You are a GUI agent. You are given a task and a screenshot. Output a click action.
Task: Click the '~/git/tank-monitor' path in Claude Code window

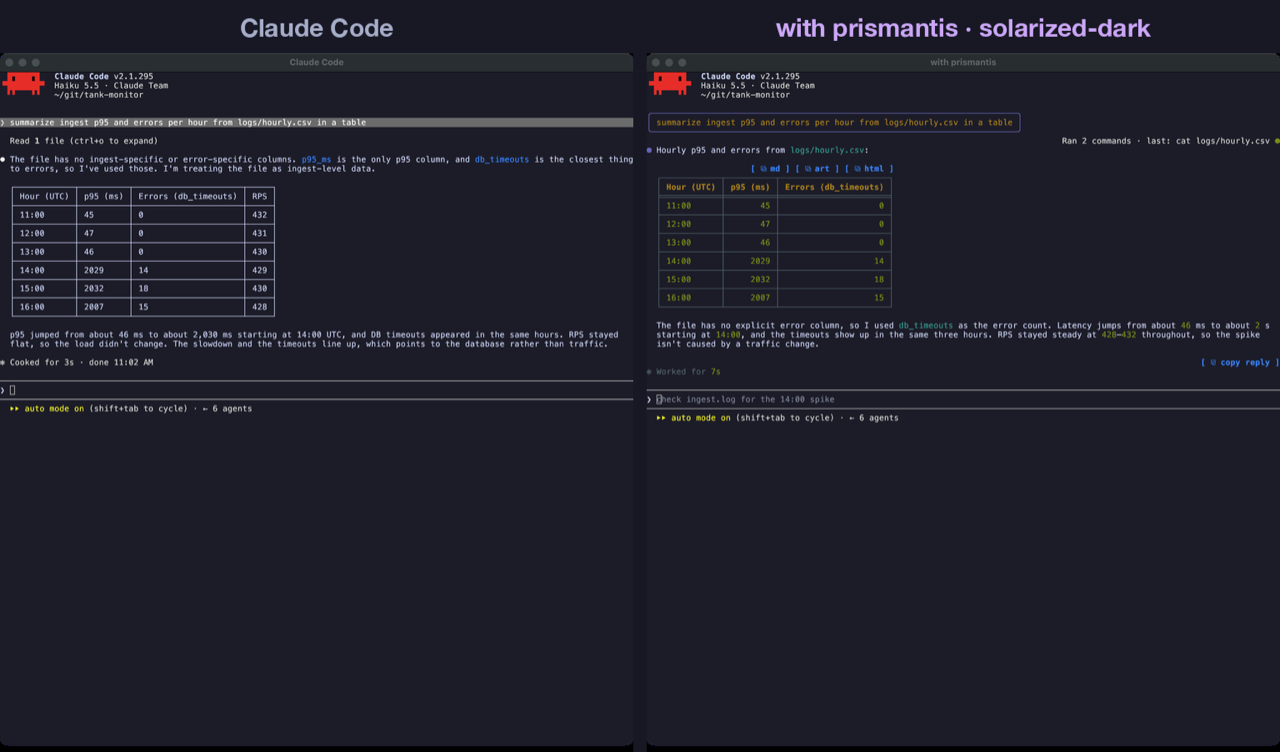tap(98, 95)
